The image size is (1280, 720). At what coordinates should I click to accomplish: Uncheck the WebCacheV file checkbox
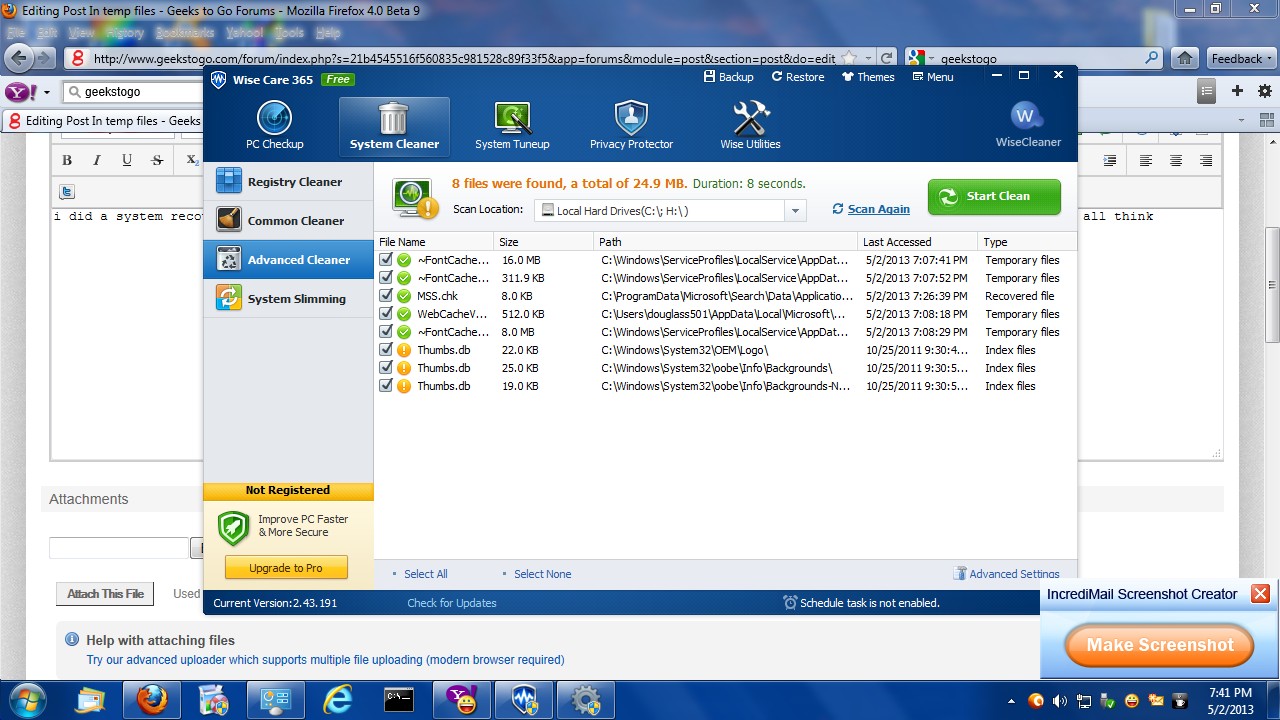386,314
